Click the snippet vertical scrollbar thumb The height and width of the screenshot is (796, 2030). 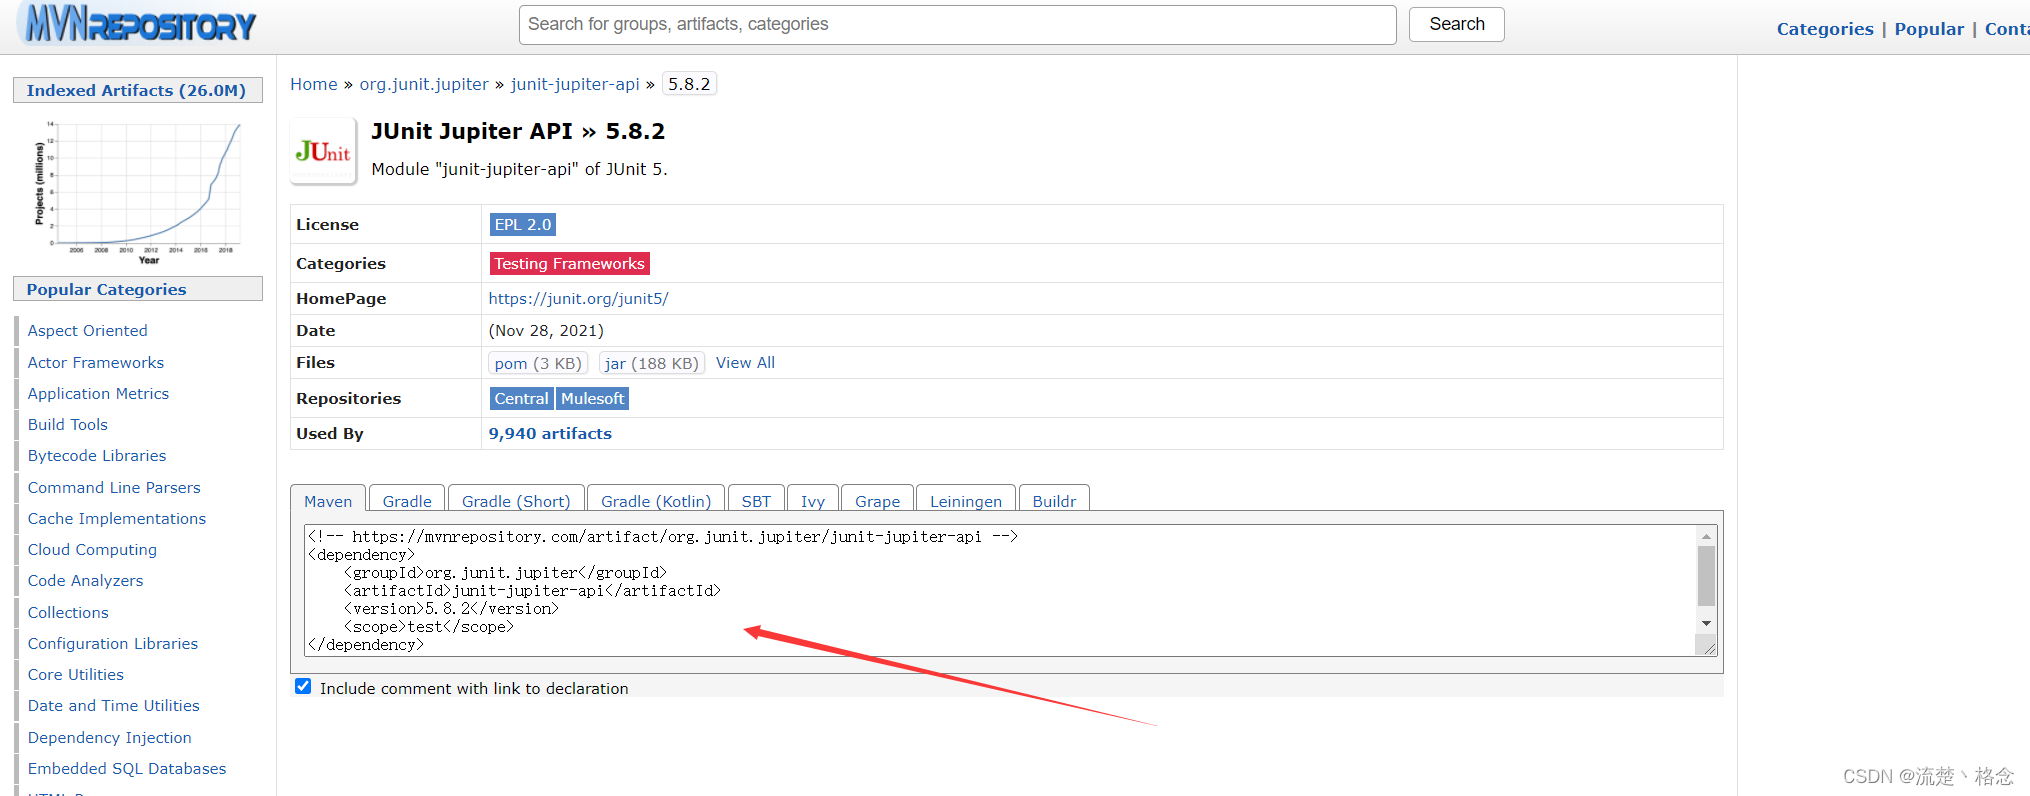pyautogui.click(x=1706, y=575)
